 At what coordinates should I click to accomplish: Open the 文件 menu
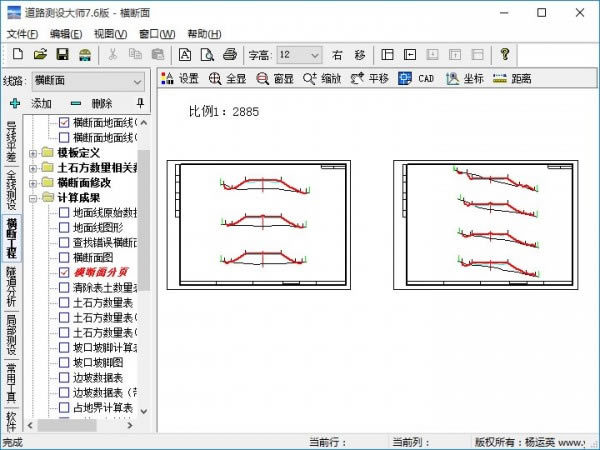coord(21,33)
